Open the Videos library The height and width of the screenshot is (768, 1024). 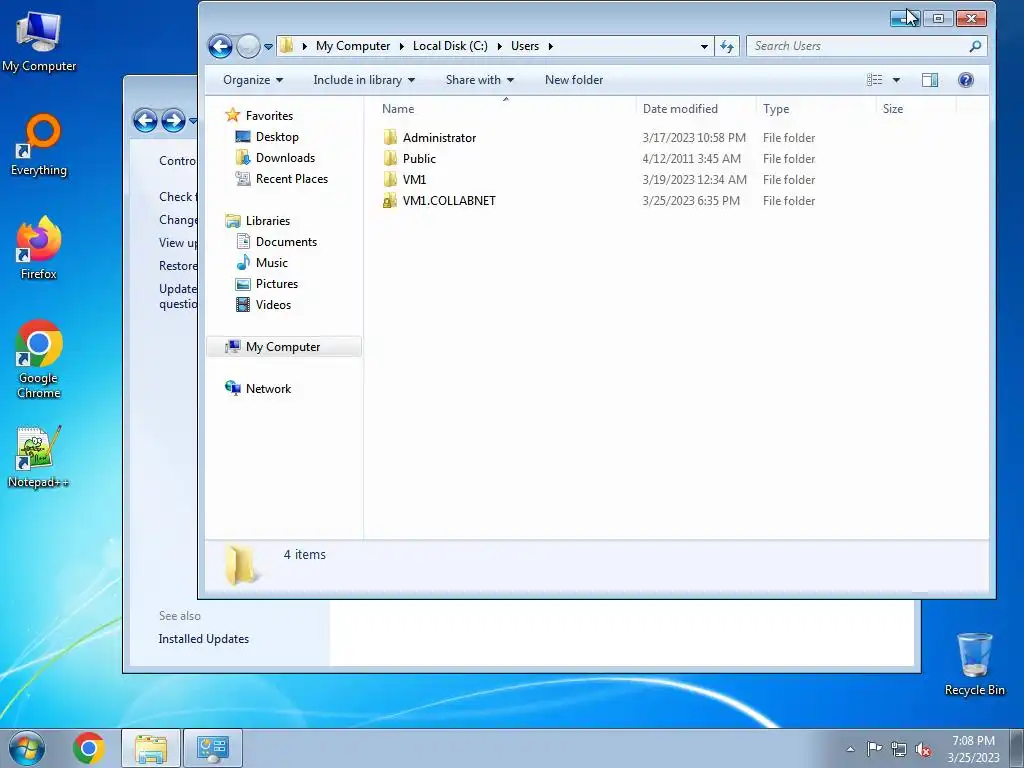(x=273, y=304)
